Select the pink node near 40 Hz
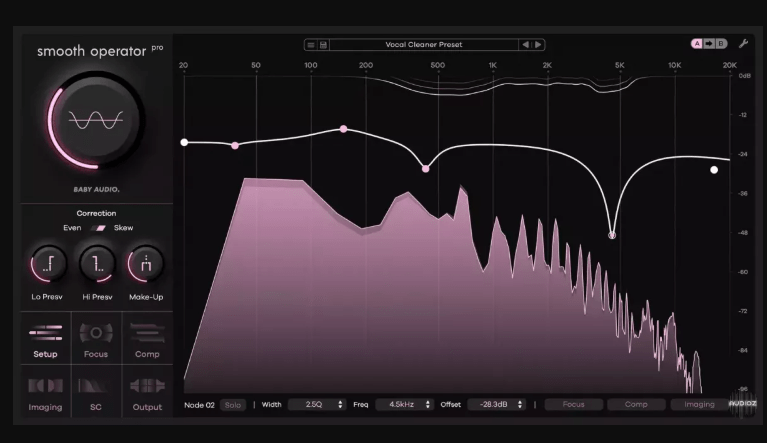The image size is (767, 443). coord(235,146)
